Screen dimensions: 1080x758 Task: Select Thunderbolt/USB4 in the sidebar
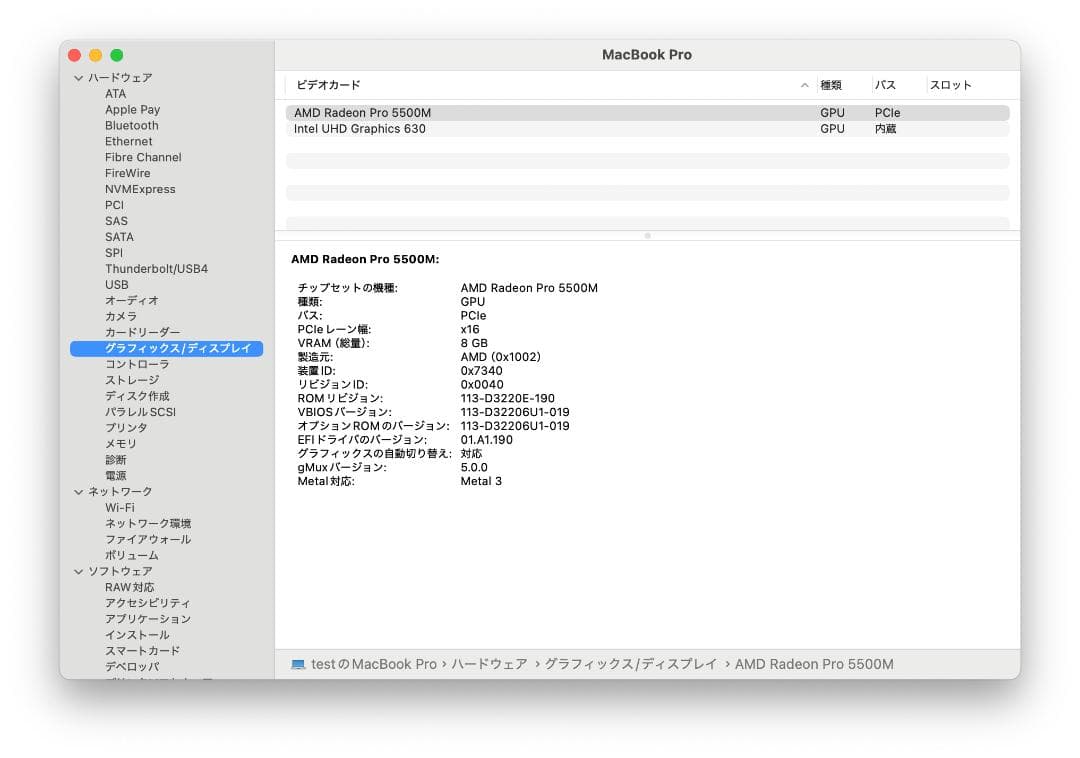[156, 268]
